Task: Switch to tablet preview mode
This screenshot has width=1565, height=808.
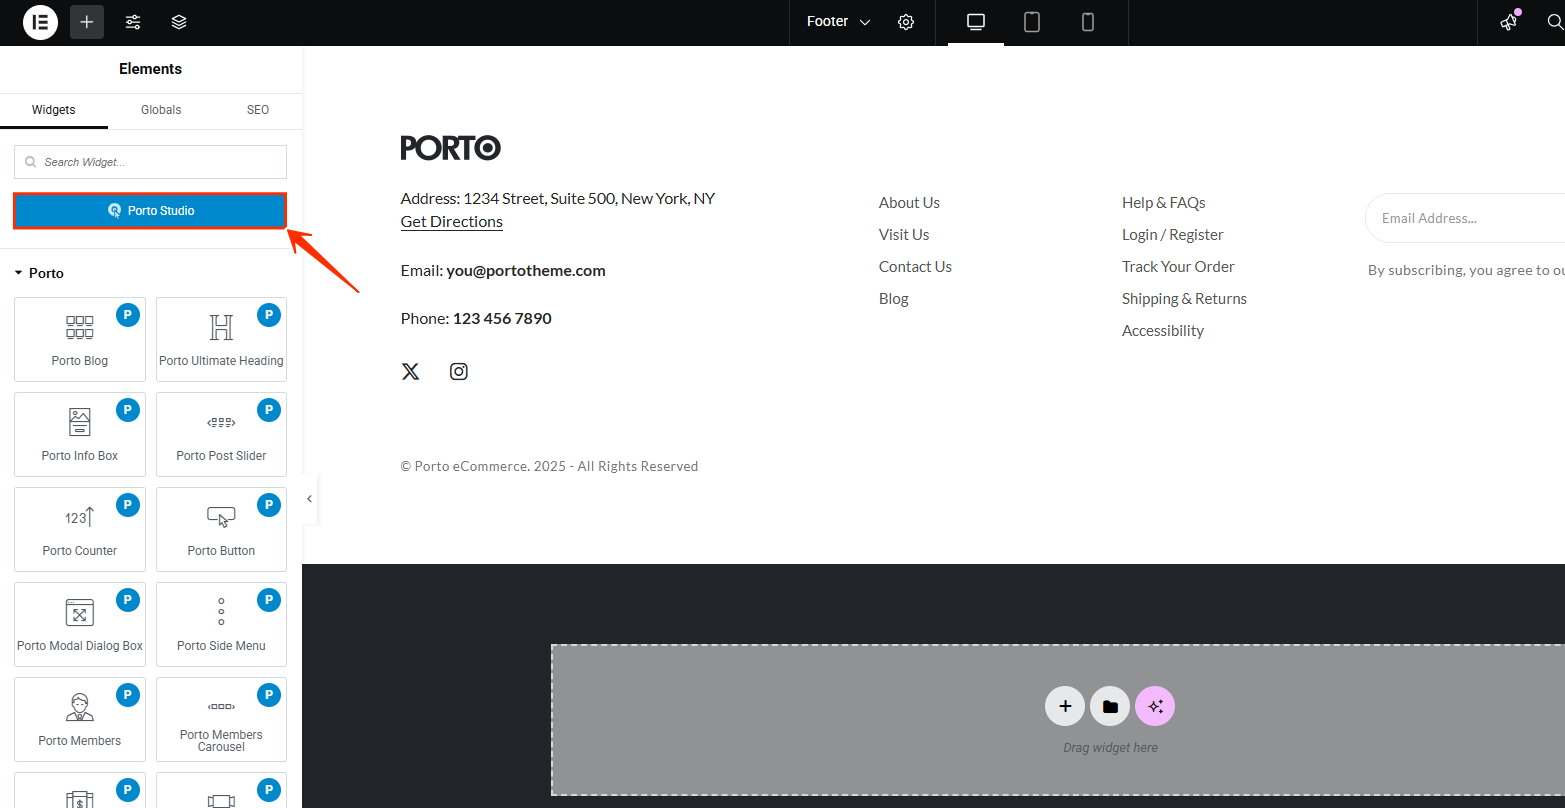Action: [1032, 22]
